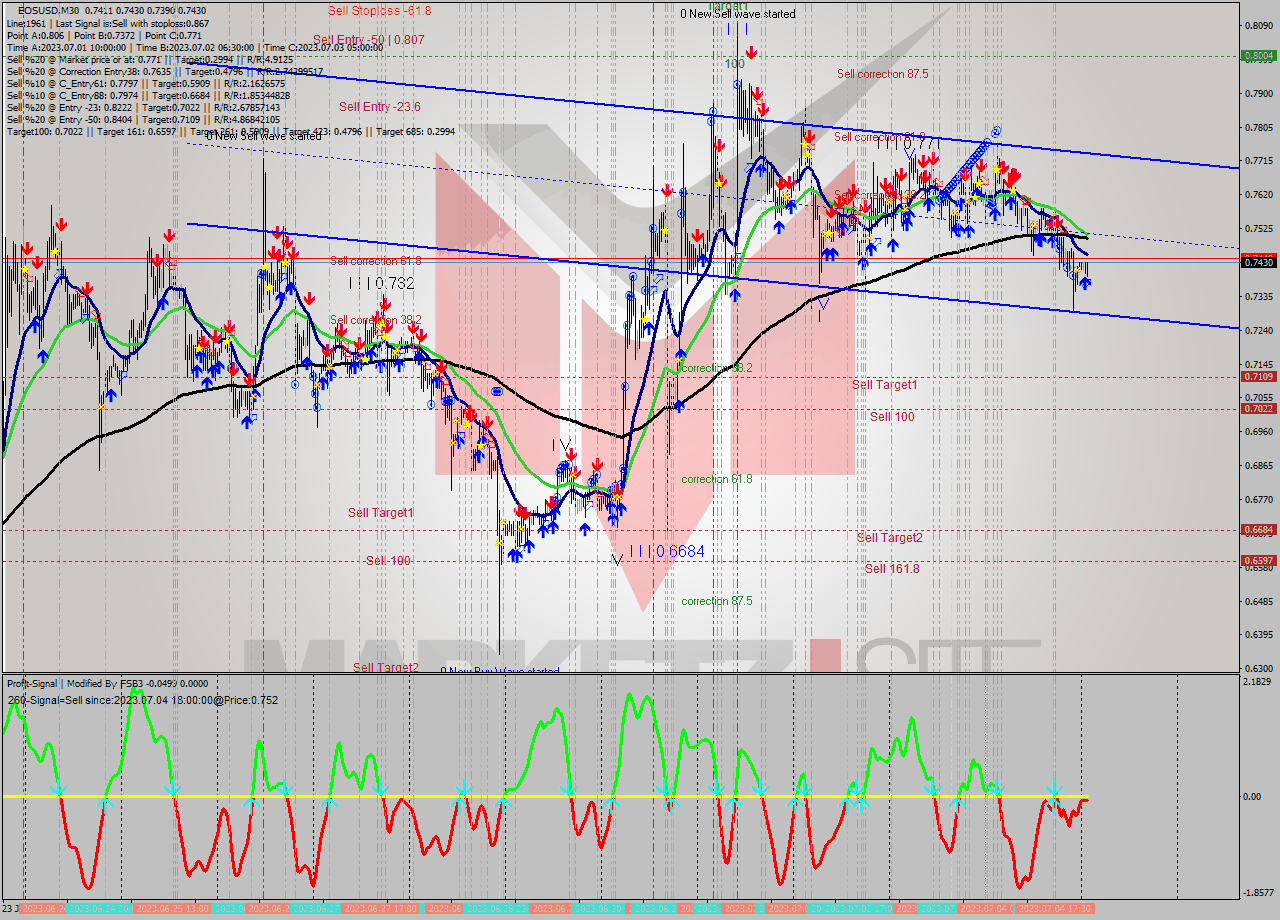This screenshot has height=920, width=1280.
Task: Click the '100' label near the chart peak
Action: click(735, 63)
